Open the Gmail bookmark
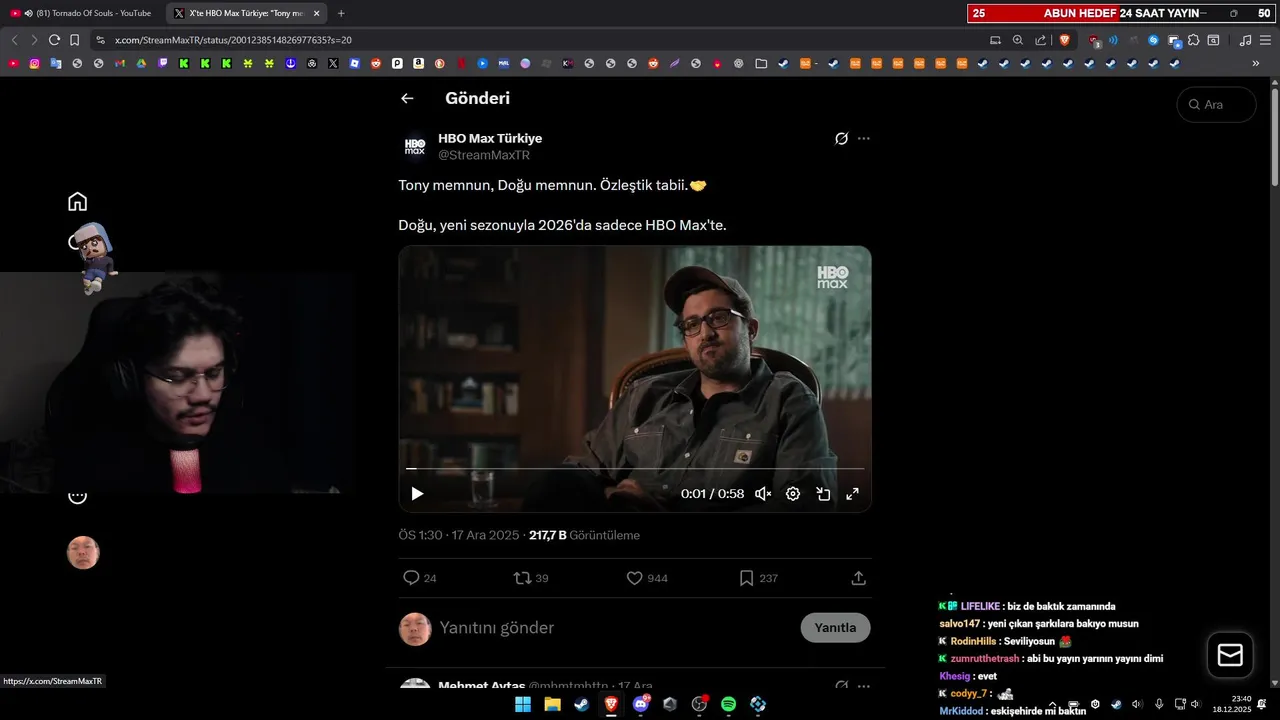This screenshot has height=720, width=1280. pos(120,63)
